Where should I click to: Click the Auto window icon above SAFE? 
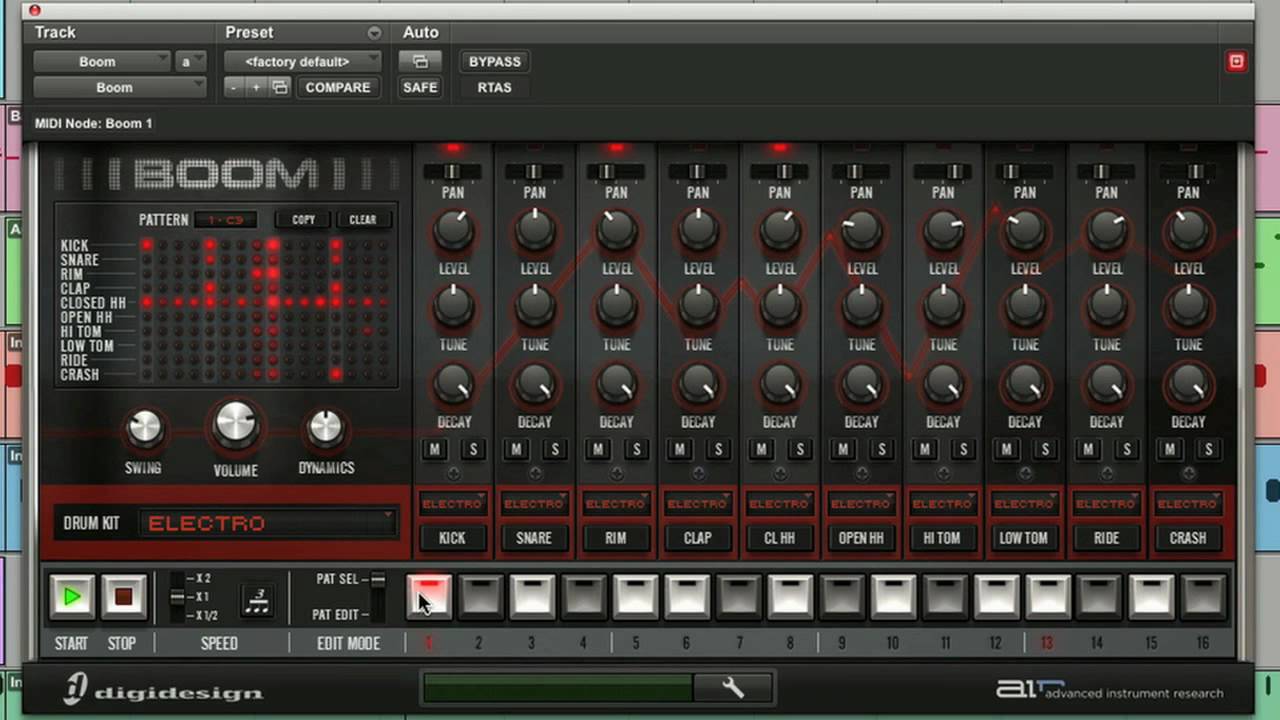point(420,62)
